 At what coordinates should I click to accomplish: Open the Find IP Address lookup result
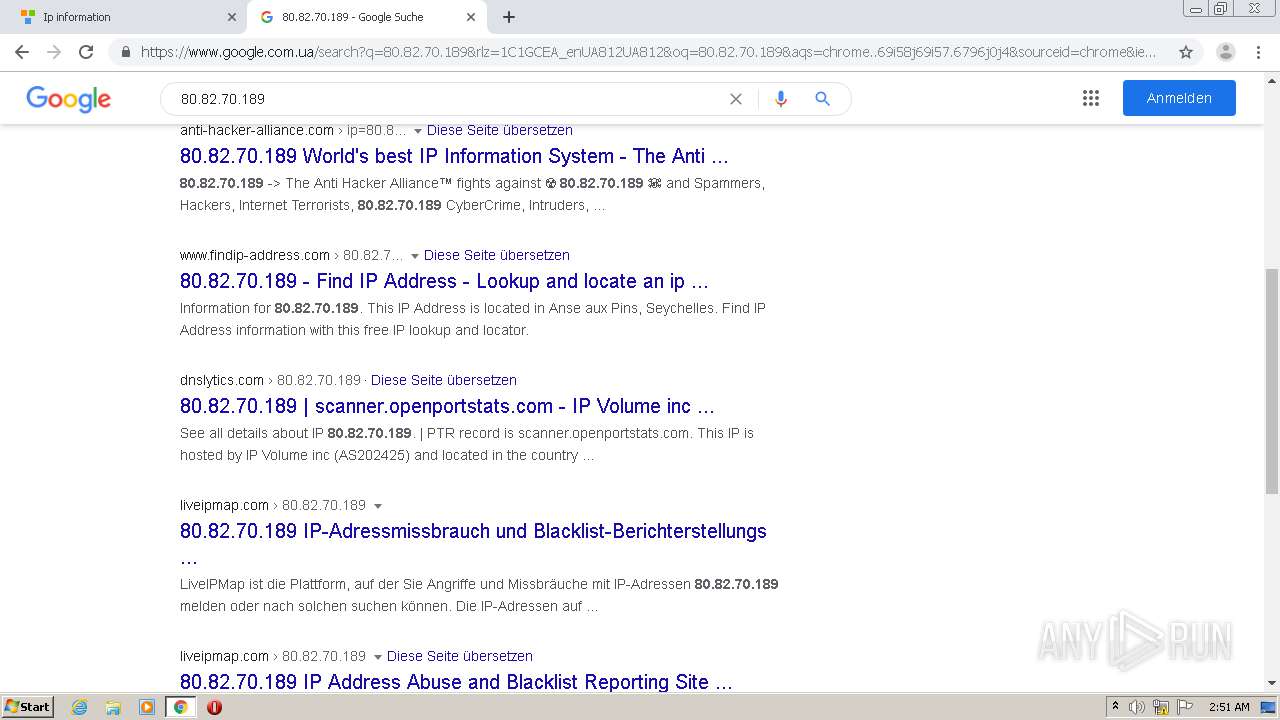444,281
